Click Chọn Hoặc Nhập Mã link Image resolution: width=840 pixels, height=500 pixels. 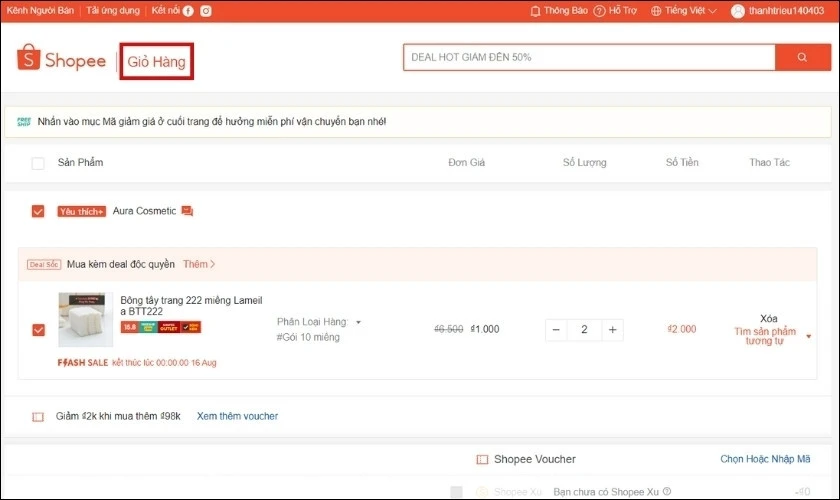[765, 459]
